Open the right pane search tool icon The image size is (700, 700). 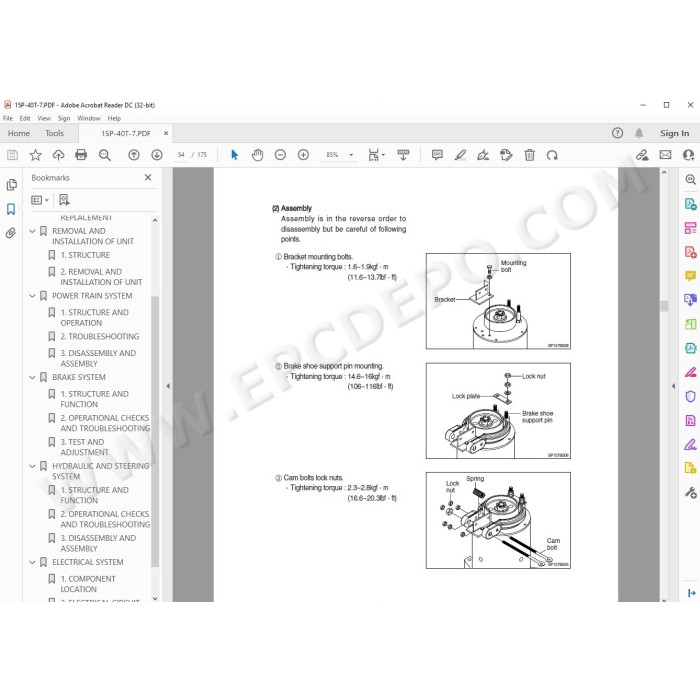click(x=690, y=179)
